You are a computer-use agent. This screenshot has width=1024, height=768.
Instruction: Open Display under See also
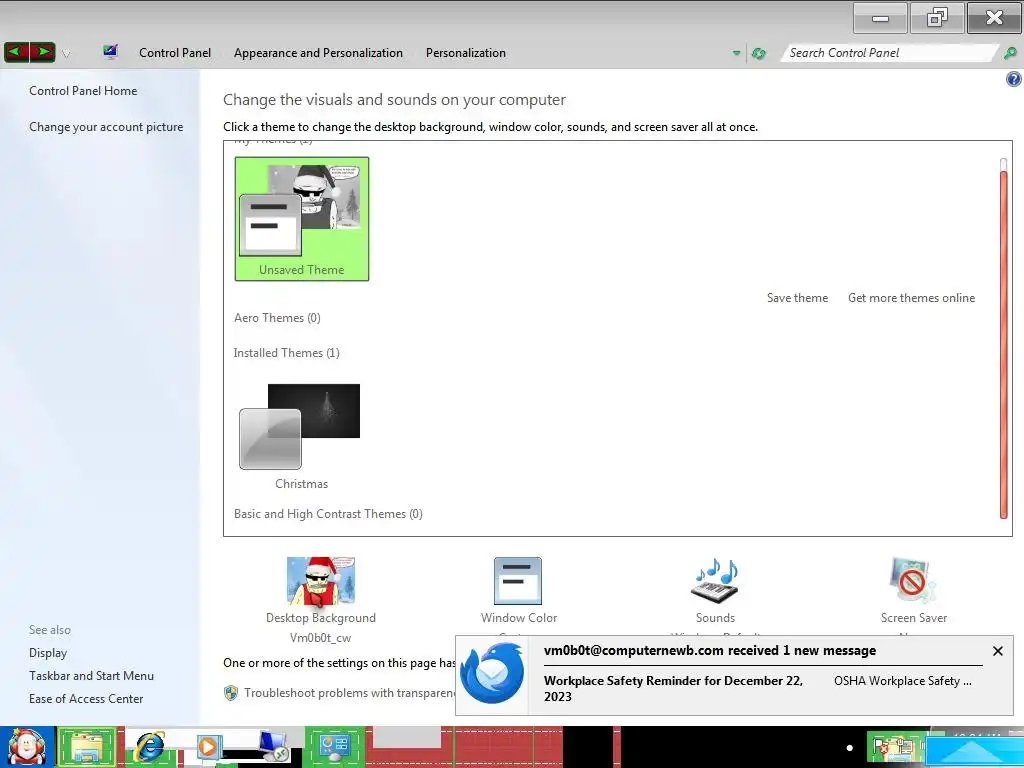point(48,653)
